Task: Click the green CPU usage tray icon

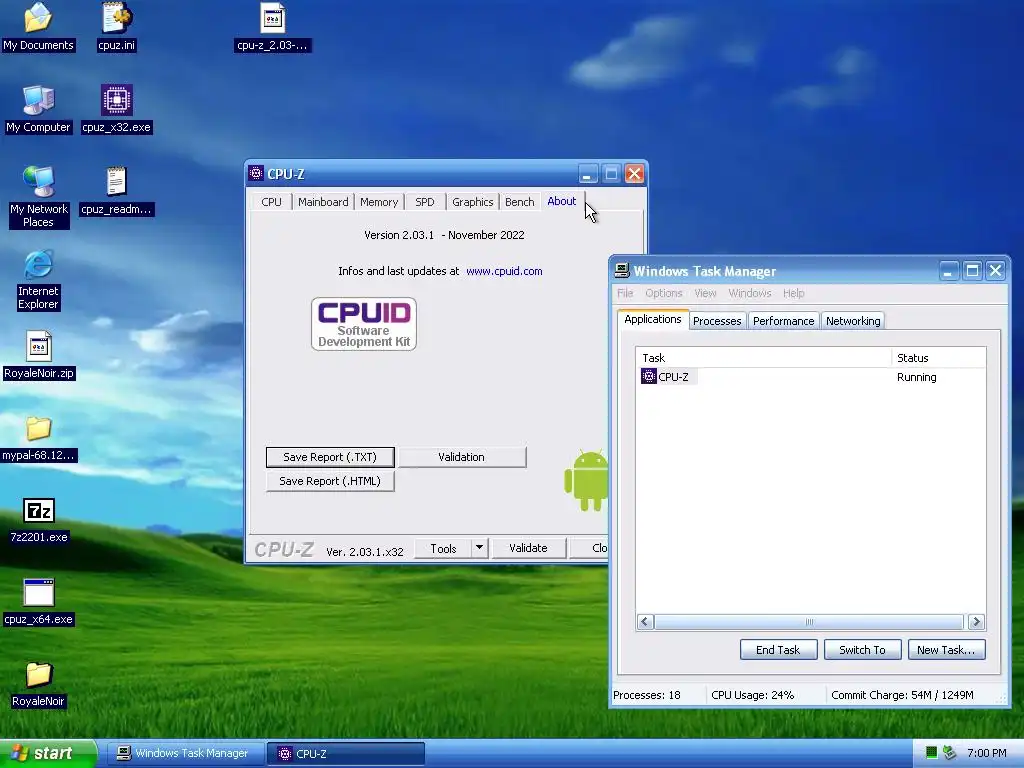Action: pyautogui.click(x=931, y=753)
